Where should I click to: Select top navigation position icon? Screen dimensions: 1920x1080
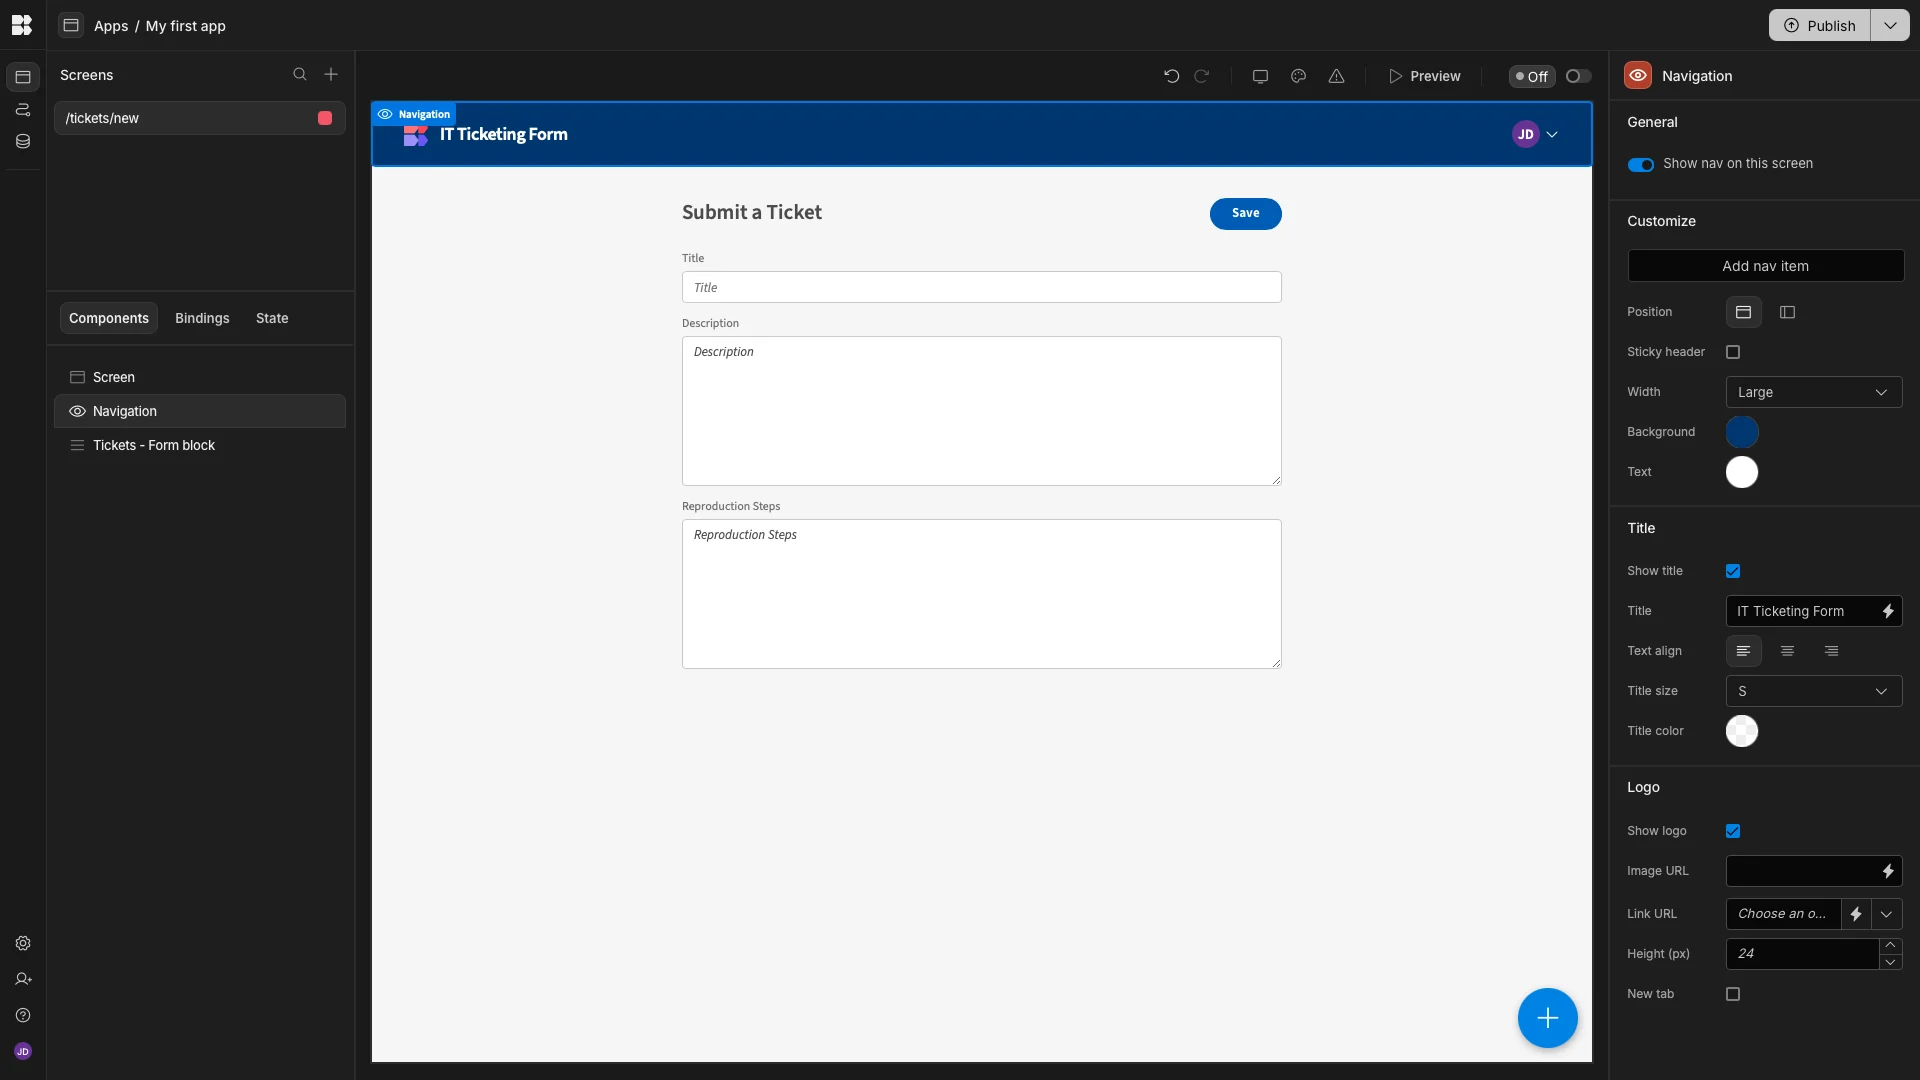[x=1744, y=312]
